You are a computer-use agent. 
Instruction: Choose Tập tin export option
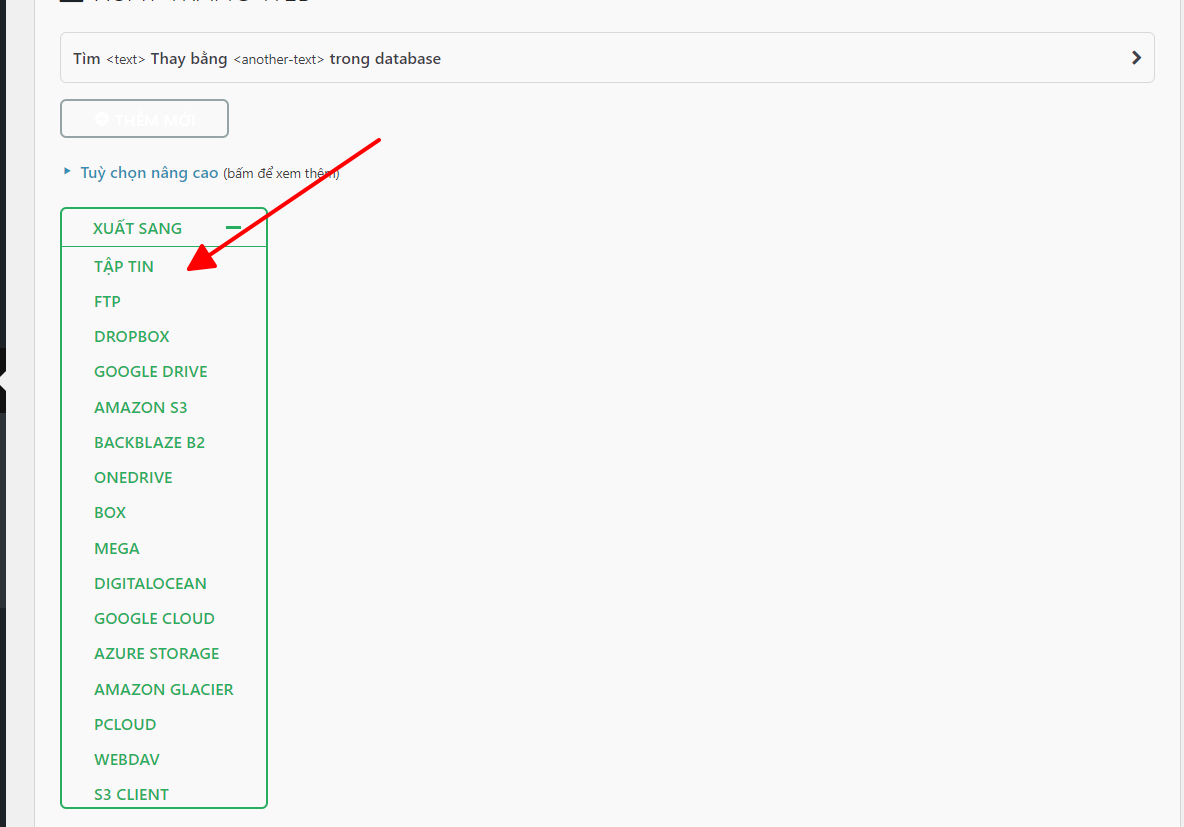[x=124, y=267]
